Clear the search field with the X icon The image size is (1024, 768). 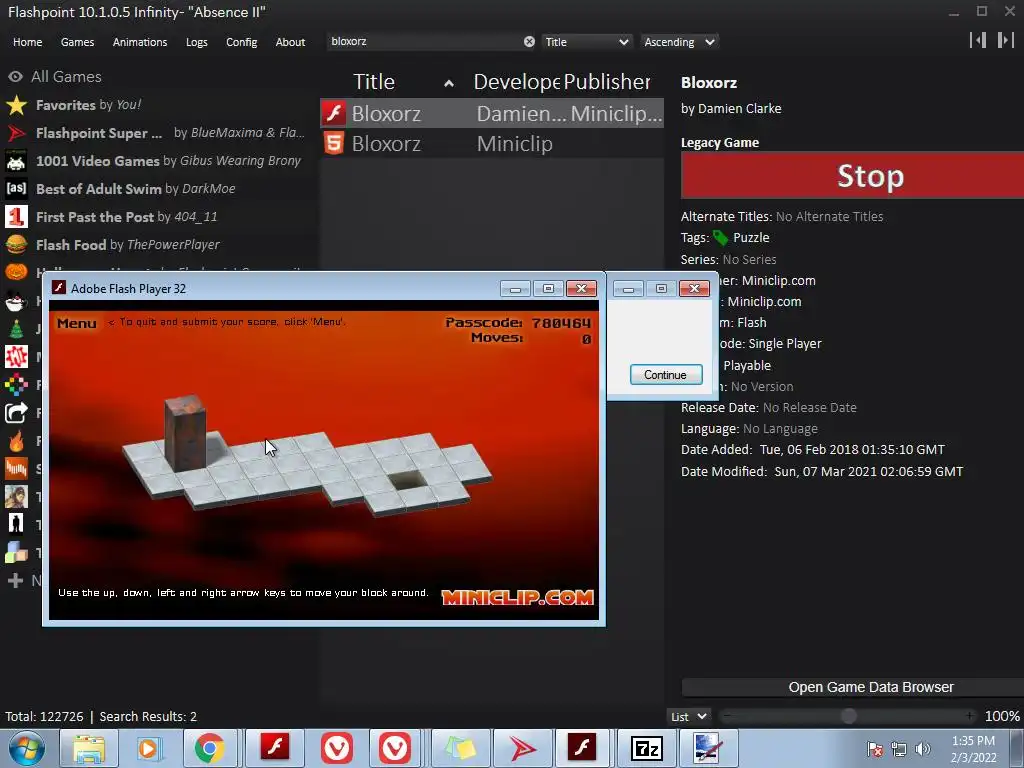pyautogui.click(x=529, y=42)
